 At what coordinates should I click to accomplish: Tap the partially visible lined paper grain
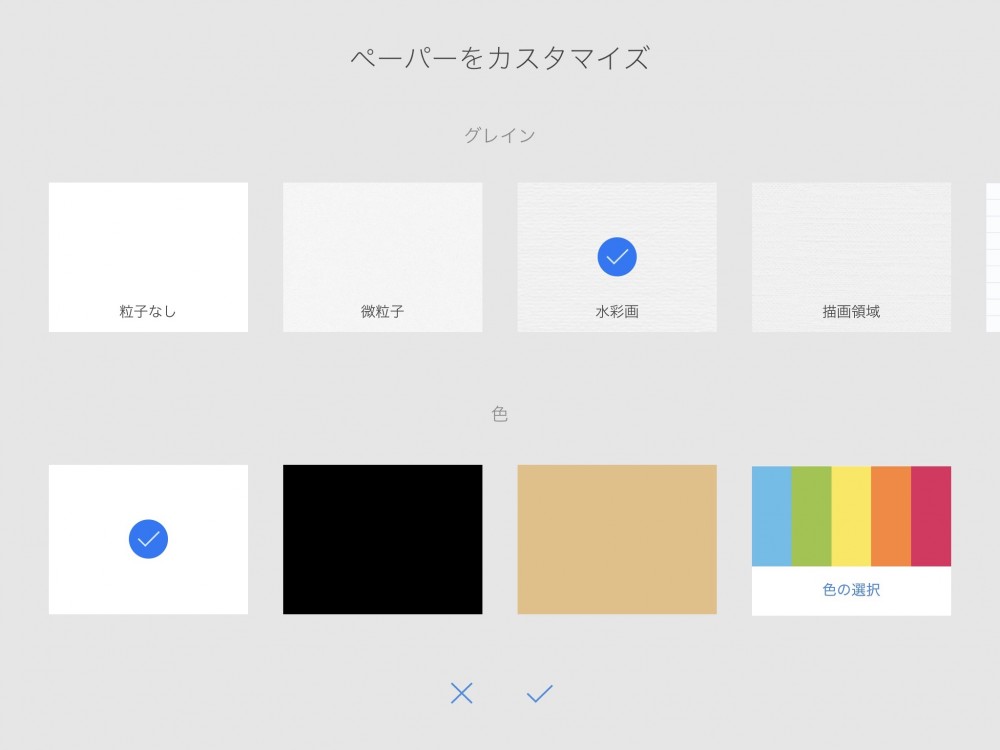pyautogui.click(x=992, y=257)
